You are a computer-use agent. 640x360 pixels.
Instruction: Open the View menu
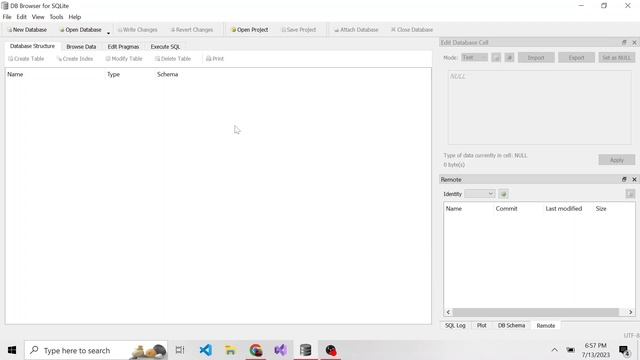coord(38,17)
